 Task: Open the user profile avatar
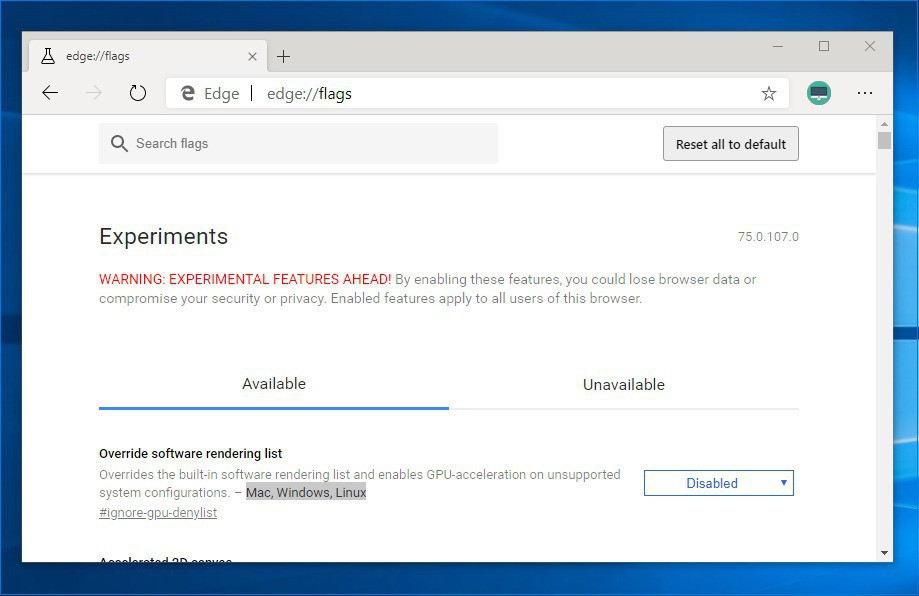818,93
